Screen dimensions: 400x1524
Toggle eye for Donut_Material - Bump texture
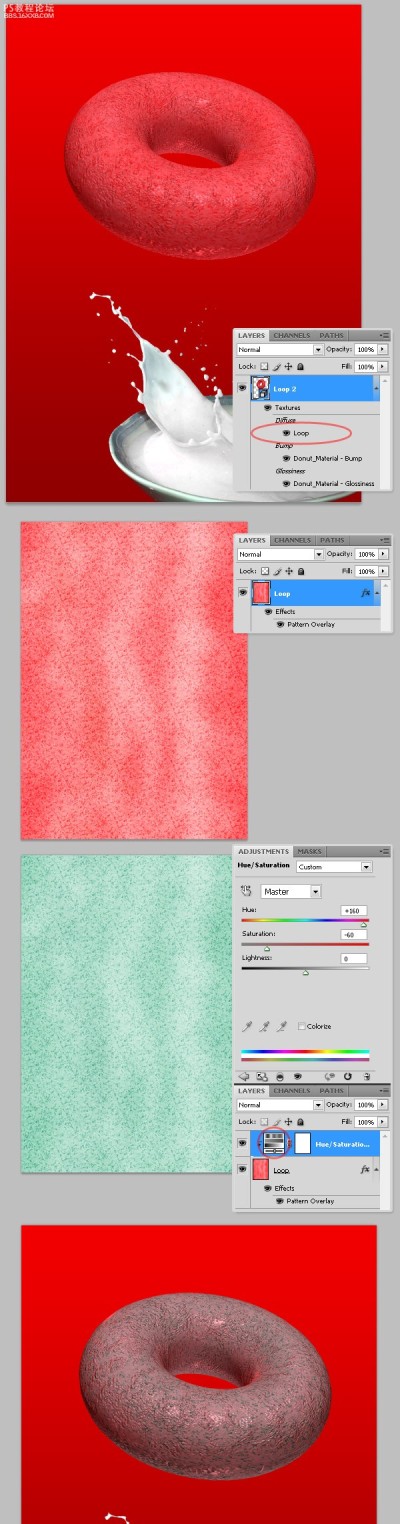pyautogui.click(x=286, y=458)
